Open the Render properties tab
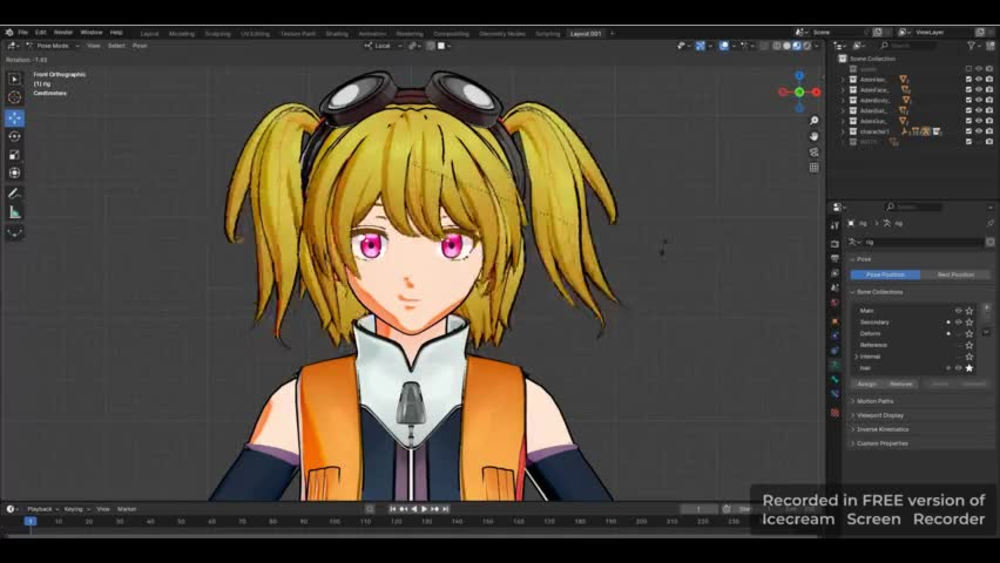This screenshot has width=1000, height=563. click(835, 244)
